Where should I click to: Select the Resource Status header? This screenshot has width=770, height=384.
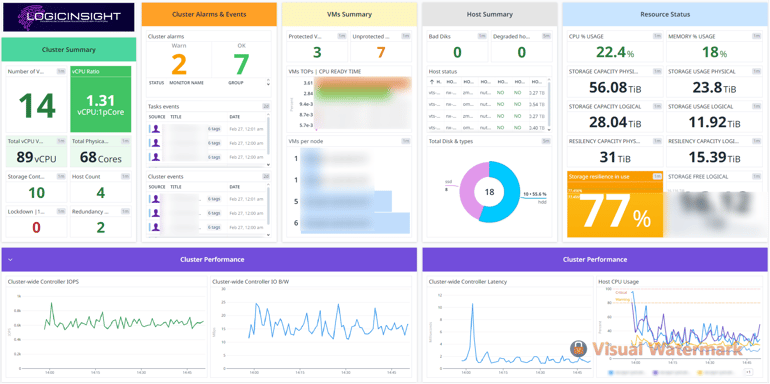point(665,14)
